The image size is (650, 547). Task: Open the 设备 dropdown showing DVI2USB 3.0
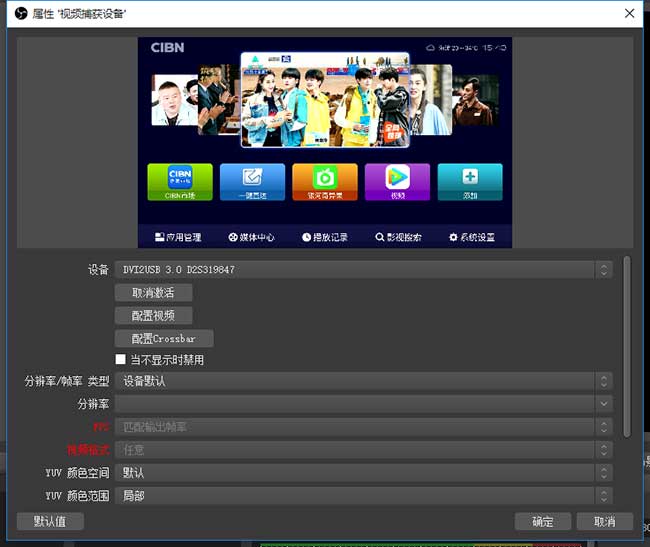point(363,270)
